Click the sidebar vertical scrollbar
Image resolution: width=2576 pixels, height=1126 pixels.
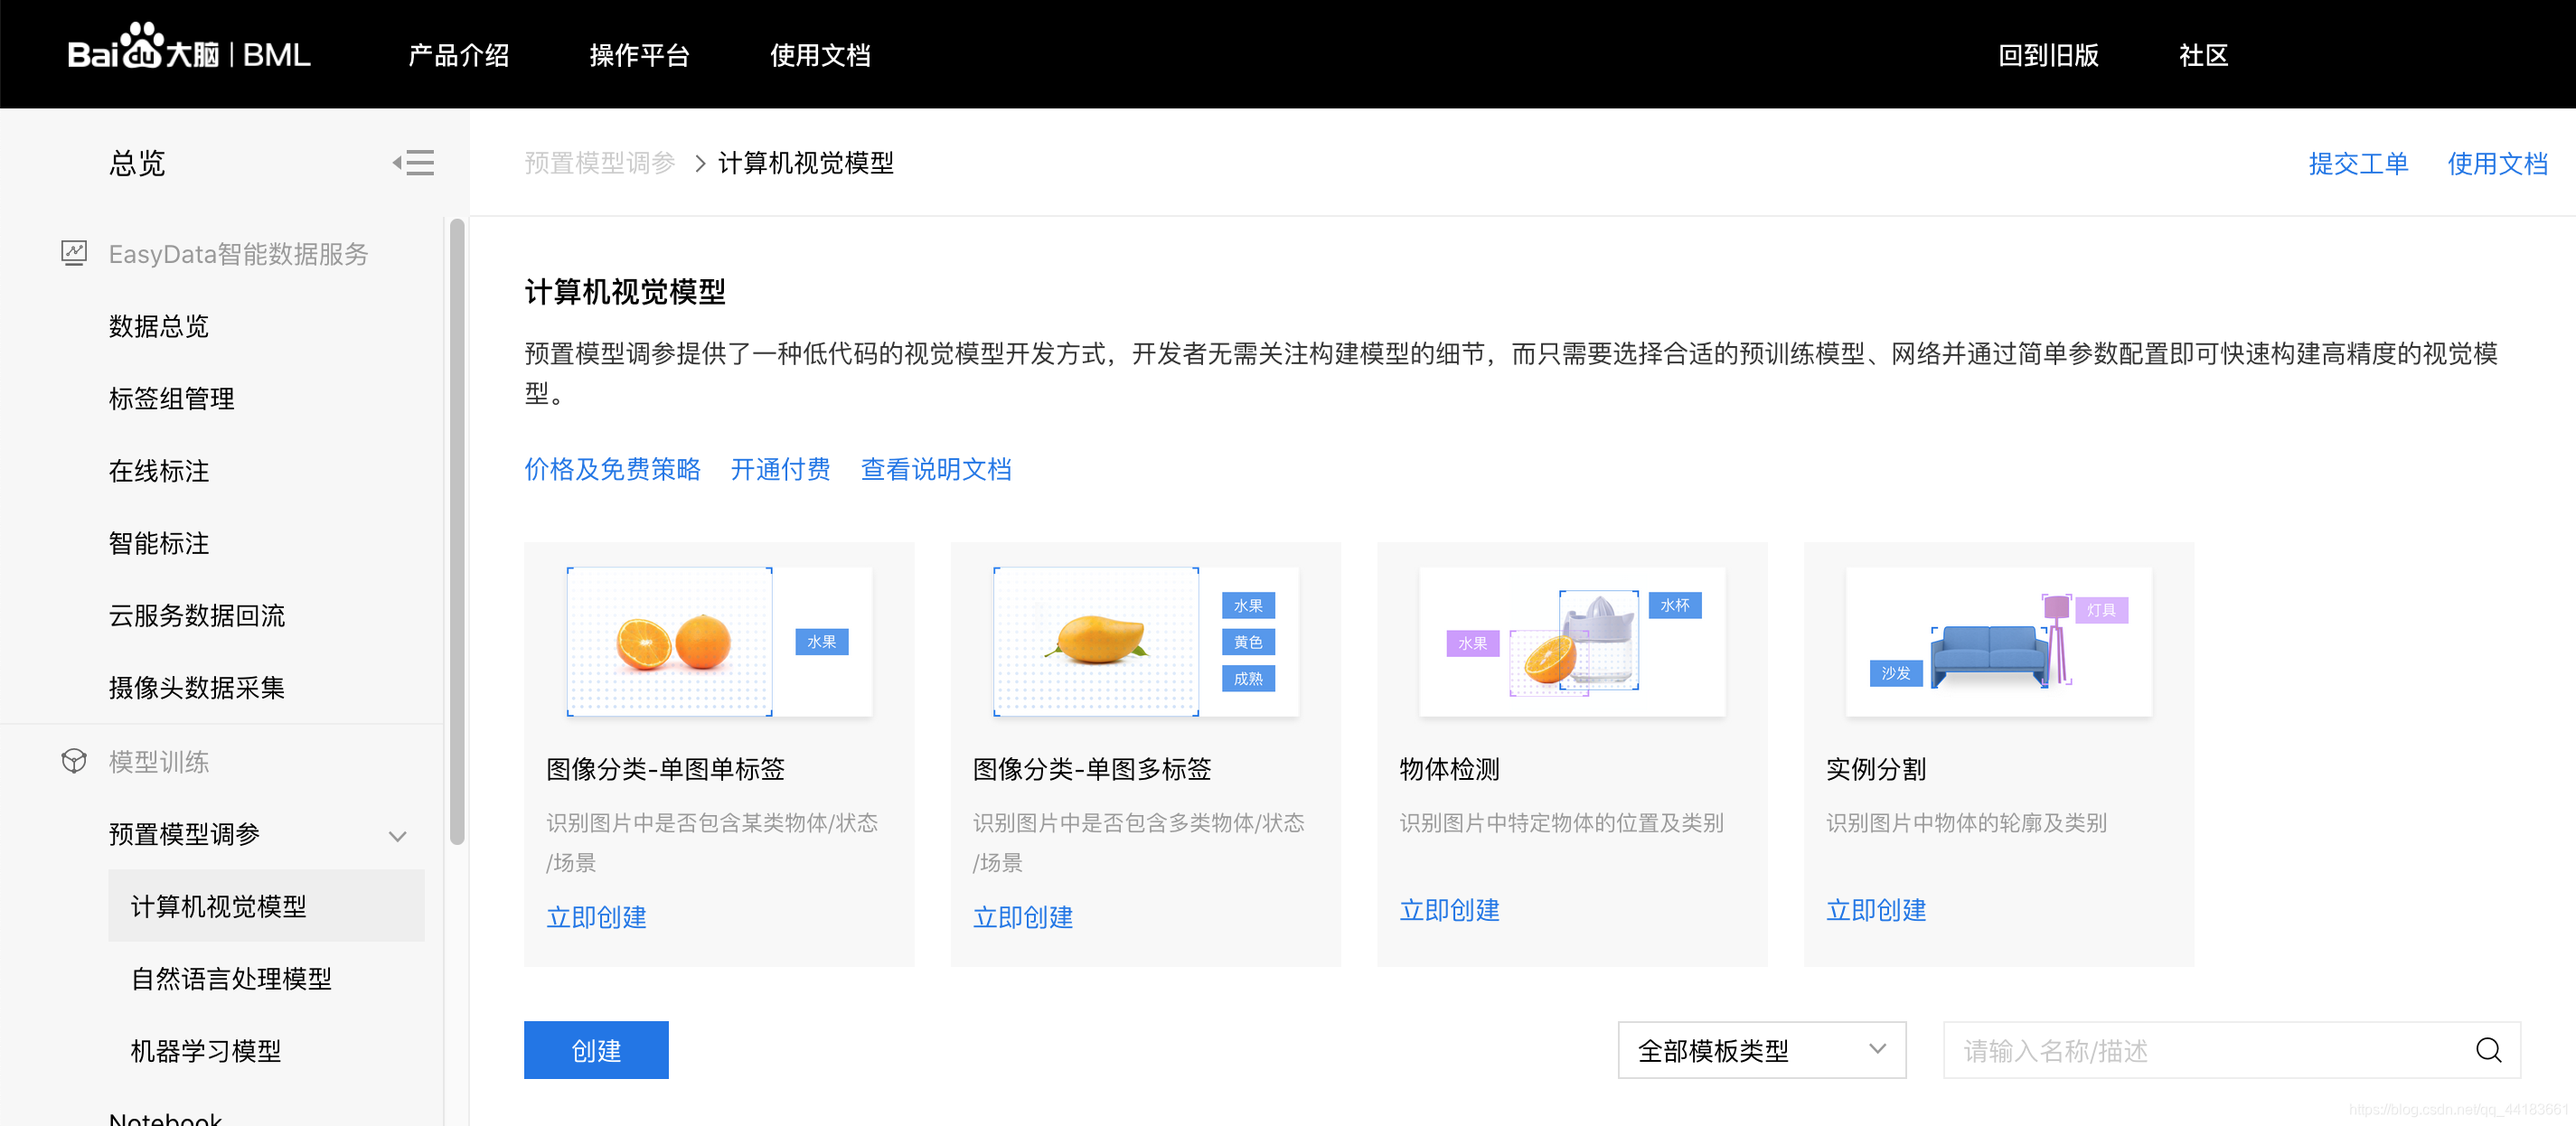tap(457, 532)
